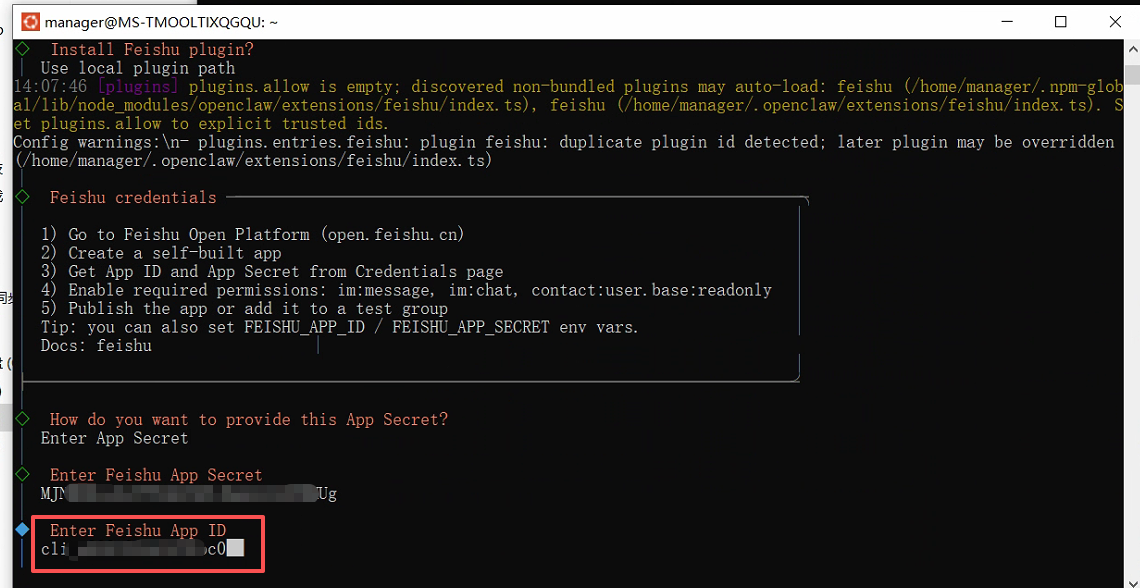Click the 'Docs: feishu' line

point(96,346)
